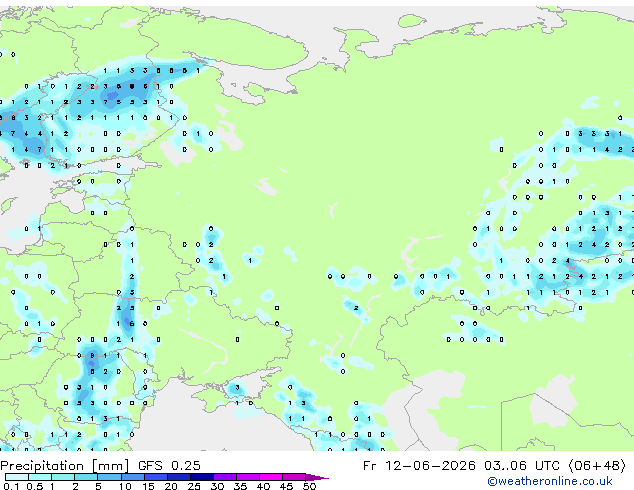Select the 'GFS 0.25' model label
Screen dimensions: 634x490
click(169, 466)
